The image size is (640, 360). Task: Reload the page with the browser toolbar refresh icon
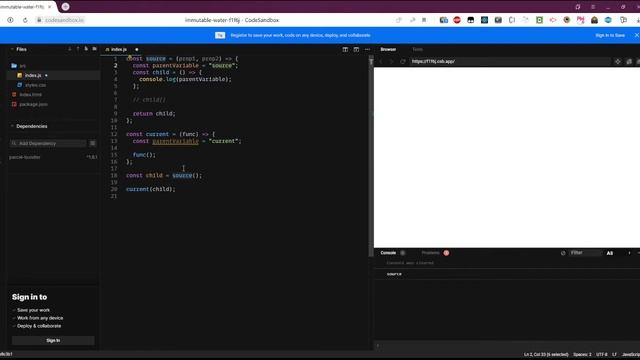click(25, 20)
